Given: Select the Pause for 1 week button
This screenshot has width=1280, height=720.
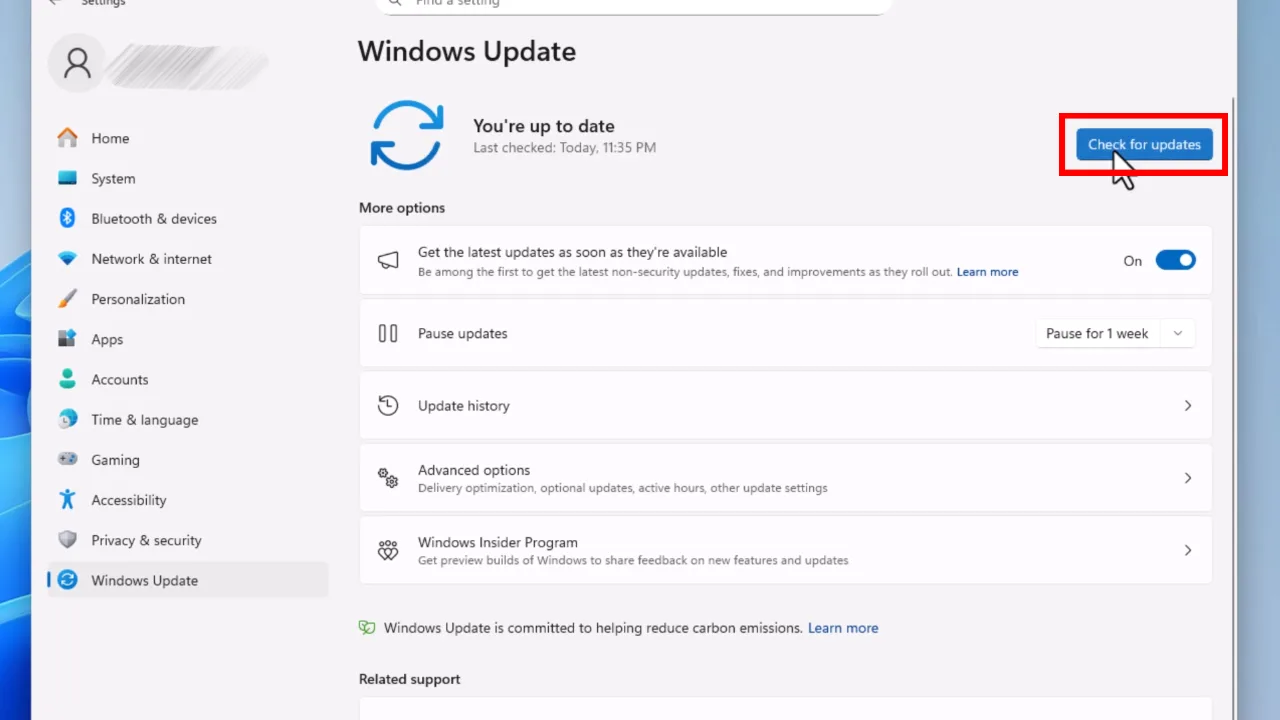Looking at the screenshot, I should coord(1097,333).
